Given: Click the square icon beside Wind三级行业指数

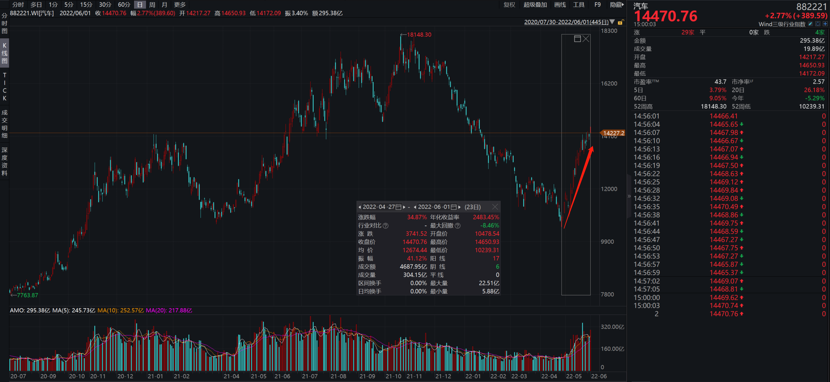Looking at the screenshot, I should 818,24.
